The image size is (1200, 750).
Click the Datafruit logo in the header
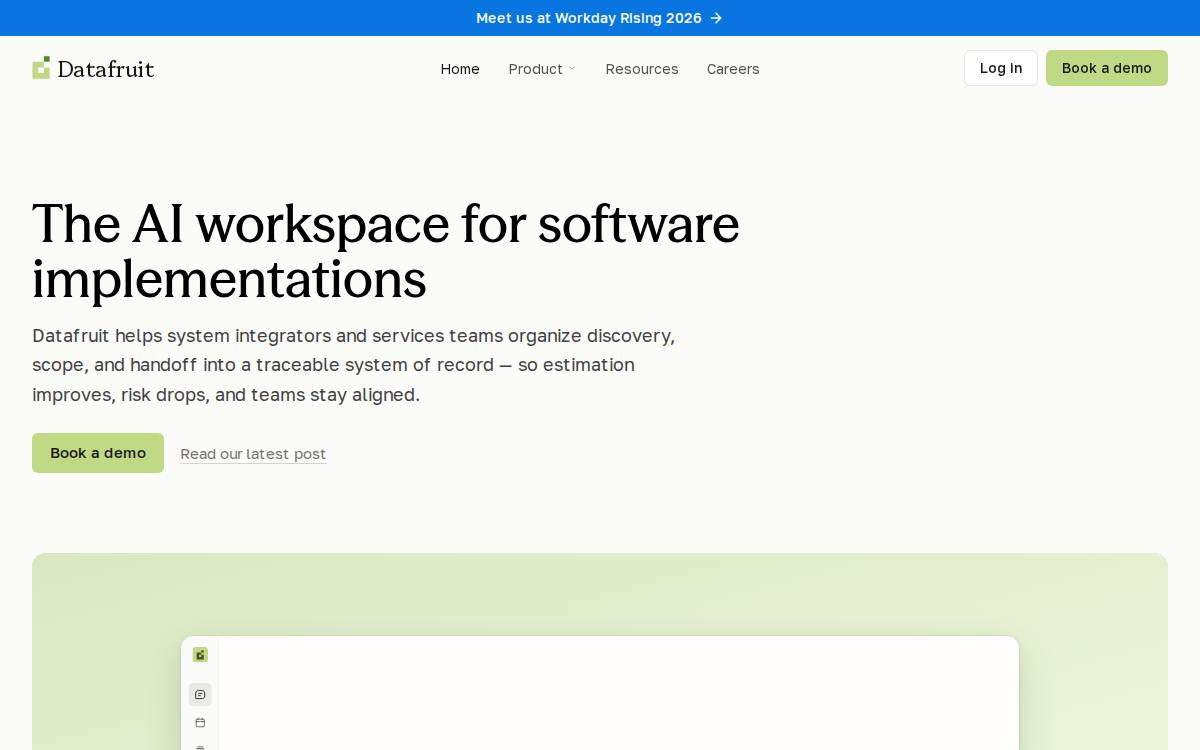click(93, 68)
